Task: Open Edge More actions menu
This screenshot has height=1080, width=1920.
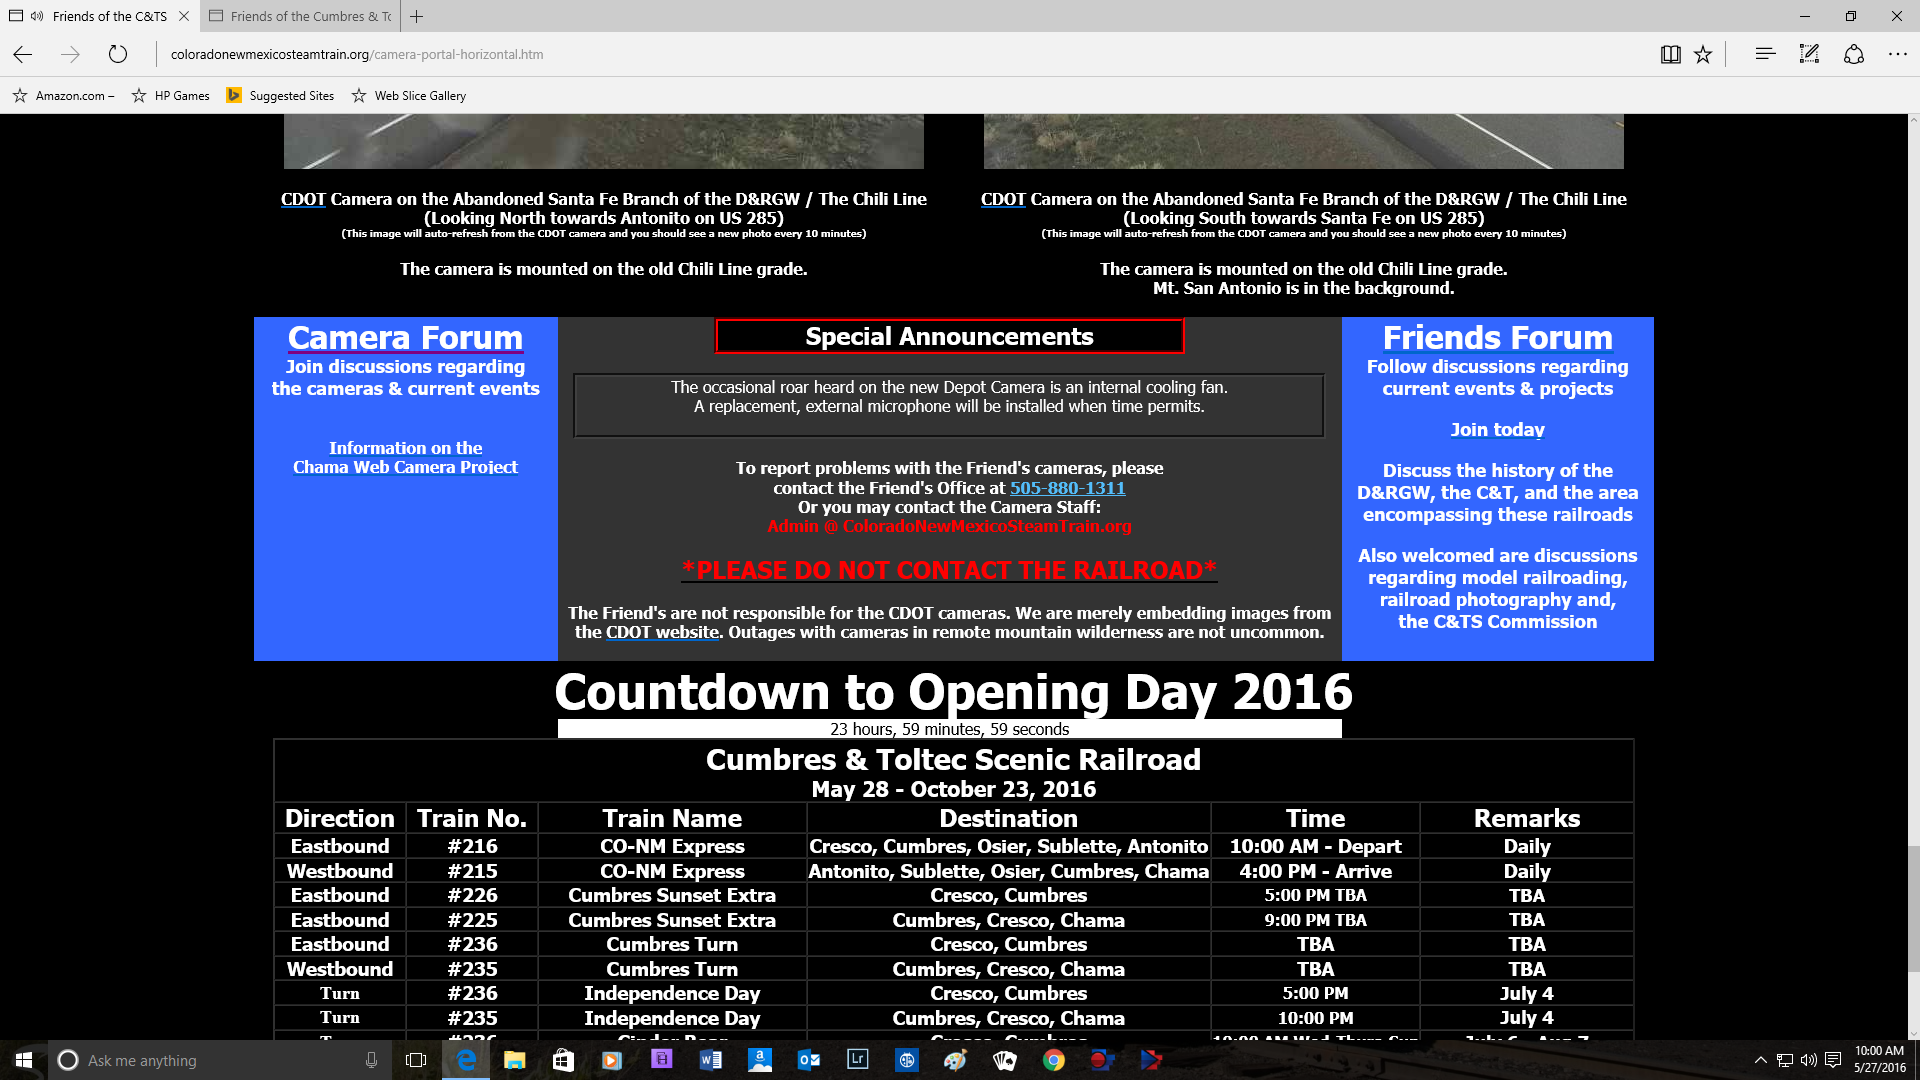Action: click(x=1897, y=54)
